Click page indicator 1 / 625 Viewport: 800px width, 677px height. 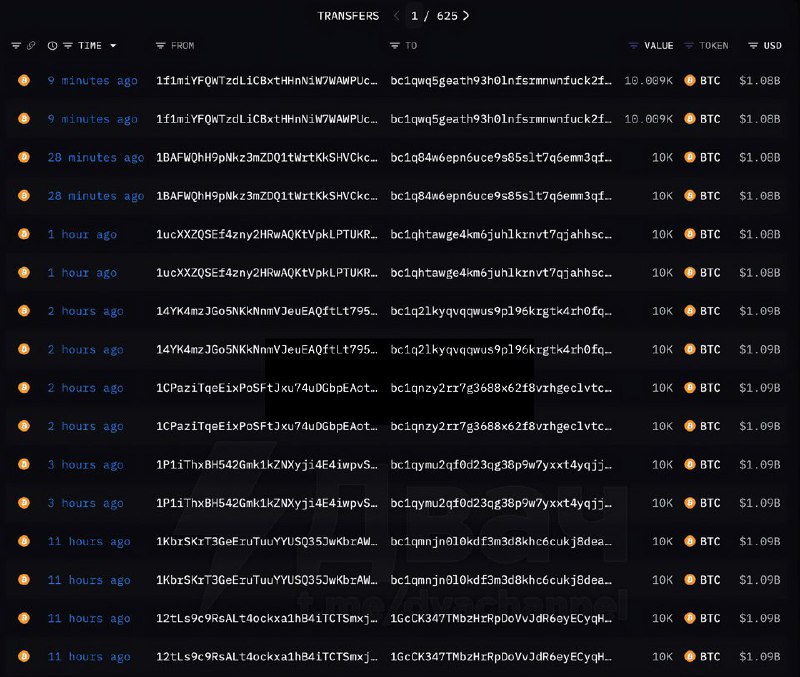coord(431,16)
